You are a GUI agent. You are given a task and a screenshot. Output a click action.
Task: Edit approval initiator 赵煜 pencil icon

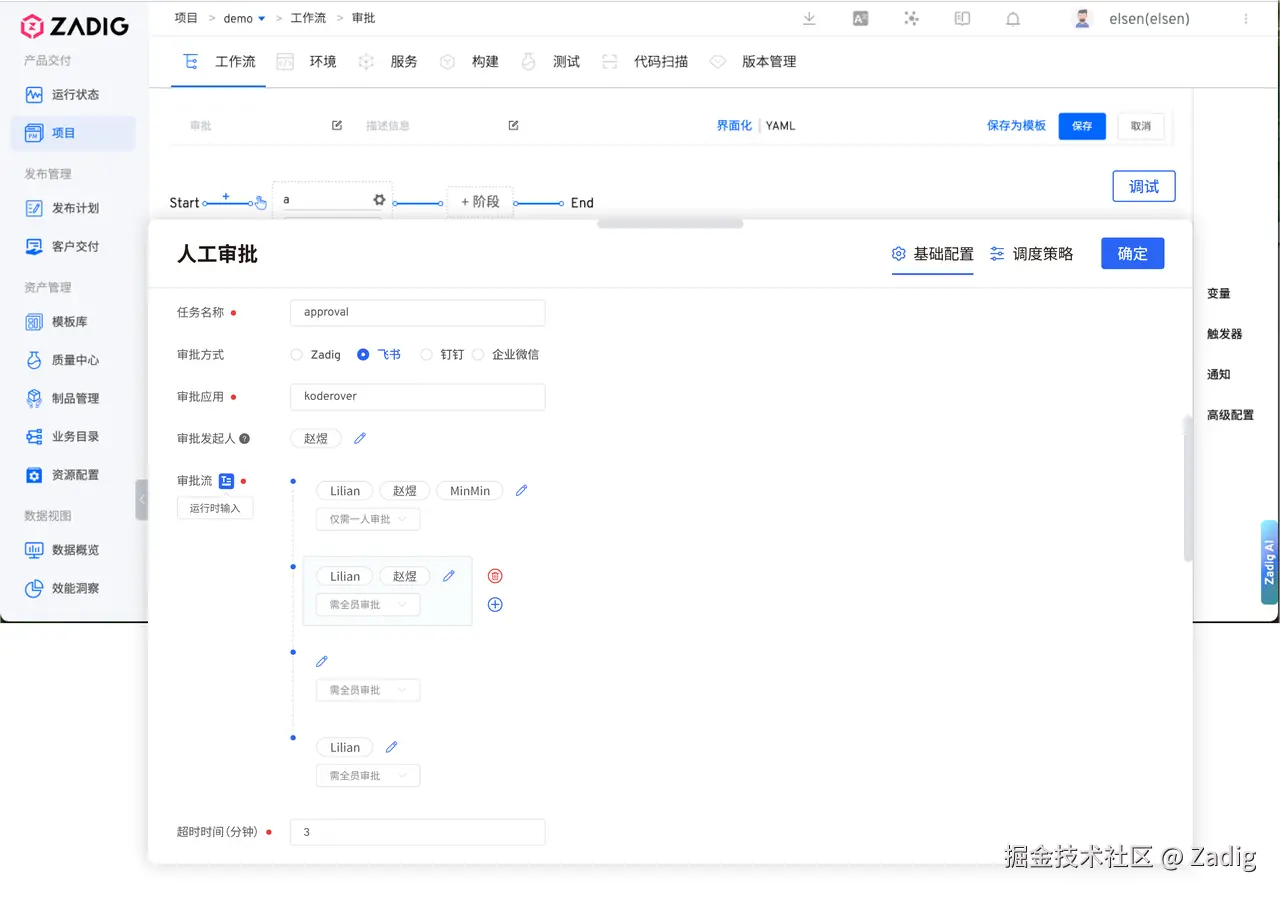coord(360,438)
